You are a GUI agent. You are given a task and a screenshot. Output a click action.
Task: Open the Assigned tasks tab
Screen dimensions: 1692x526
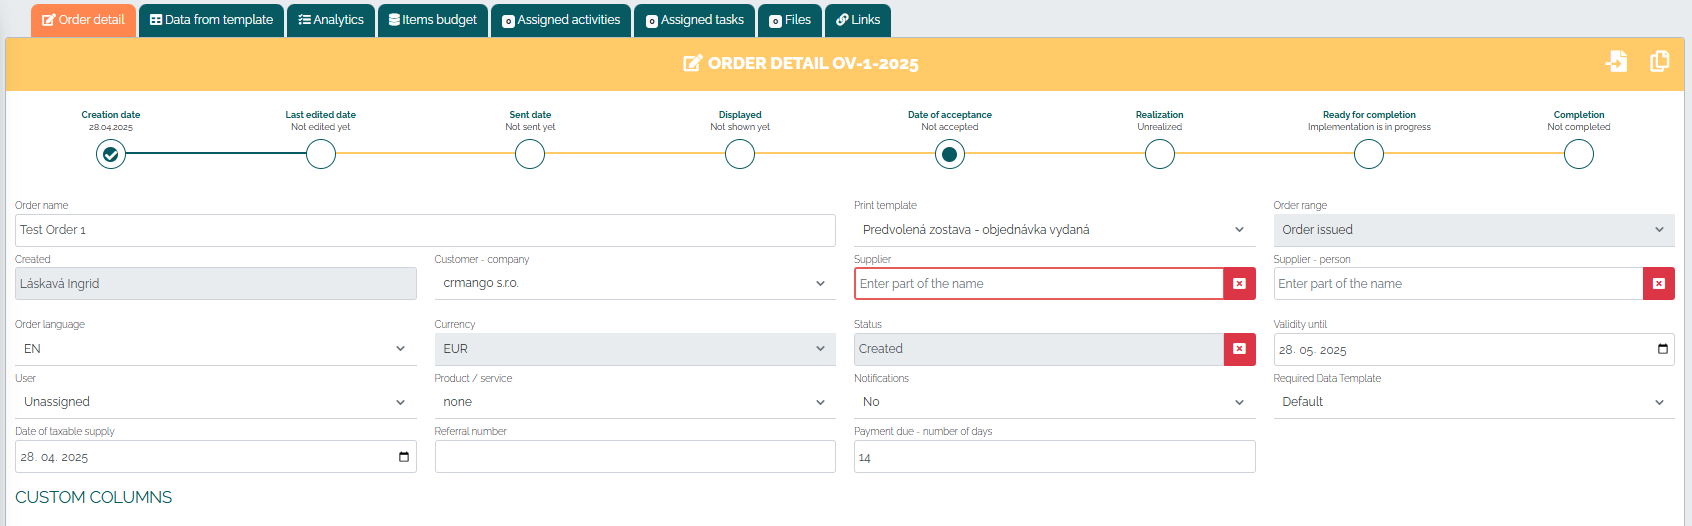coord(695,20)
